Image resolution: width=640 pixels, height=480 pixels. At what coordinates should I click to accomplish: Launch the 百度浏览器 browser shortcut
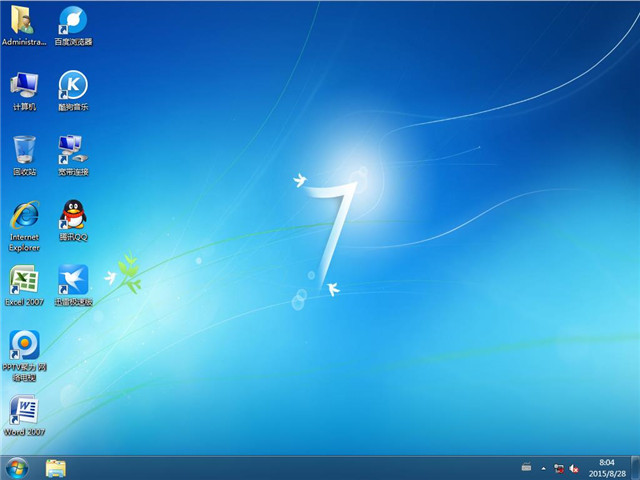coord(73,25)
